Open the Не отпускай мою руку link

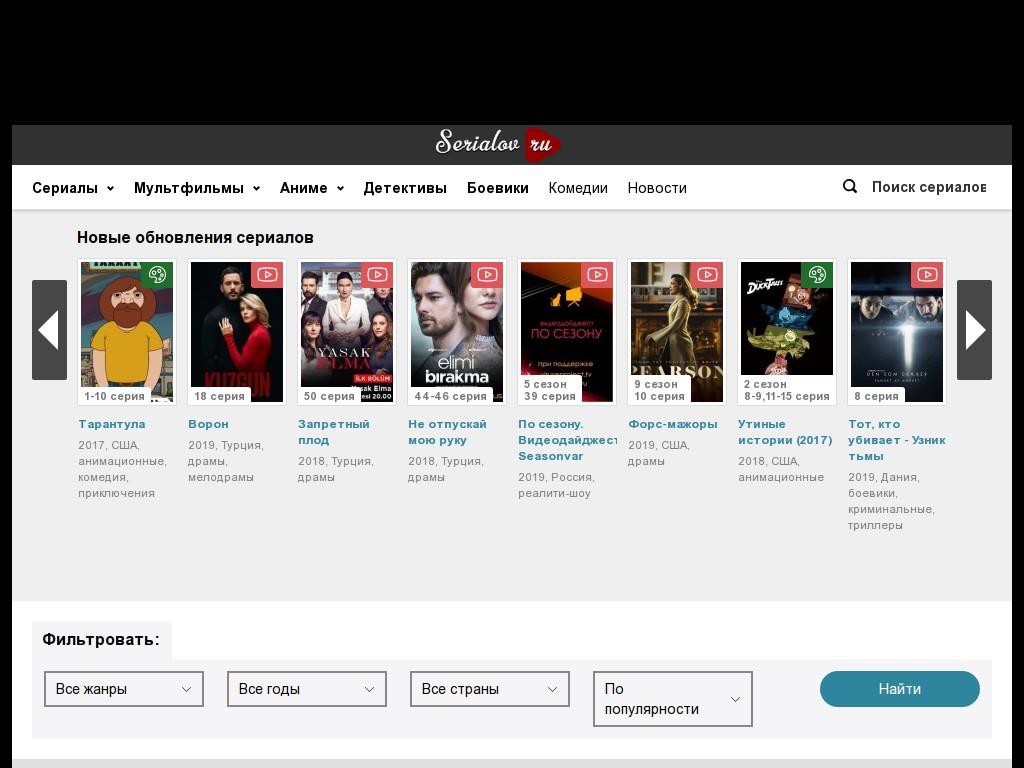click(x=447, y=432)
